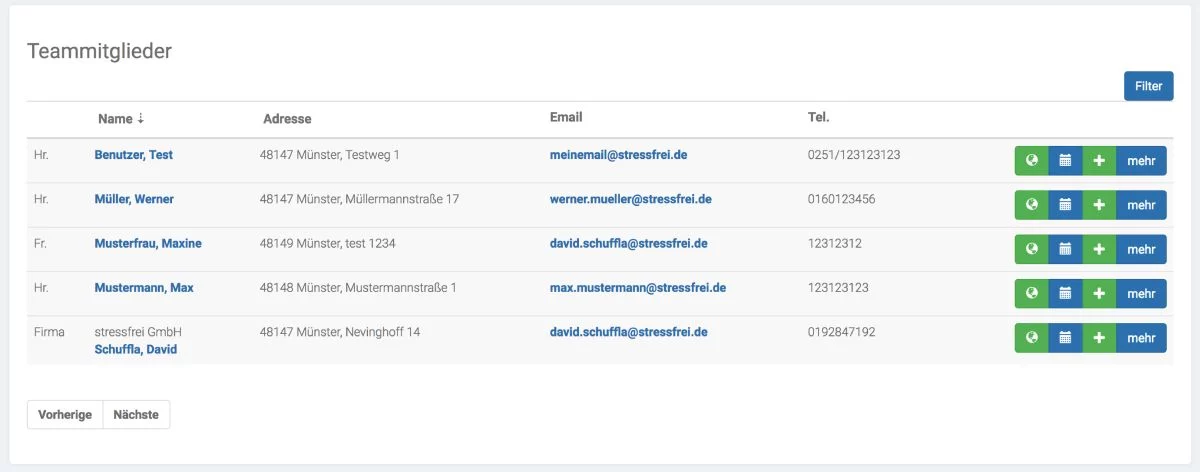1200x472 pixels.
Task: Open member Müller, Werner
Action: 134,199
